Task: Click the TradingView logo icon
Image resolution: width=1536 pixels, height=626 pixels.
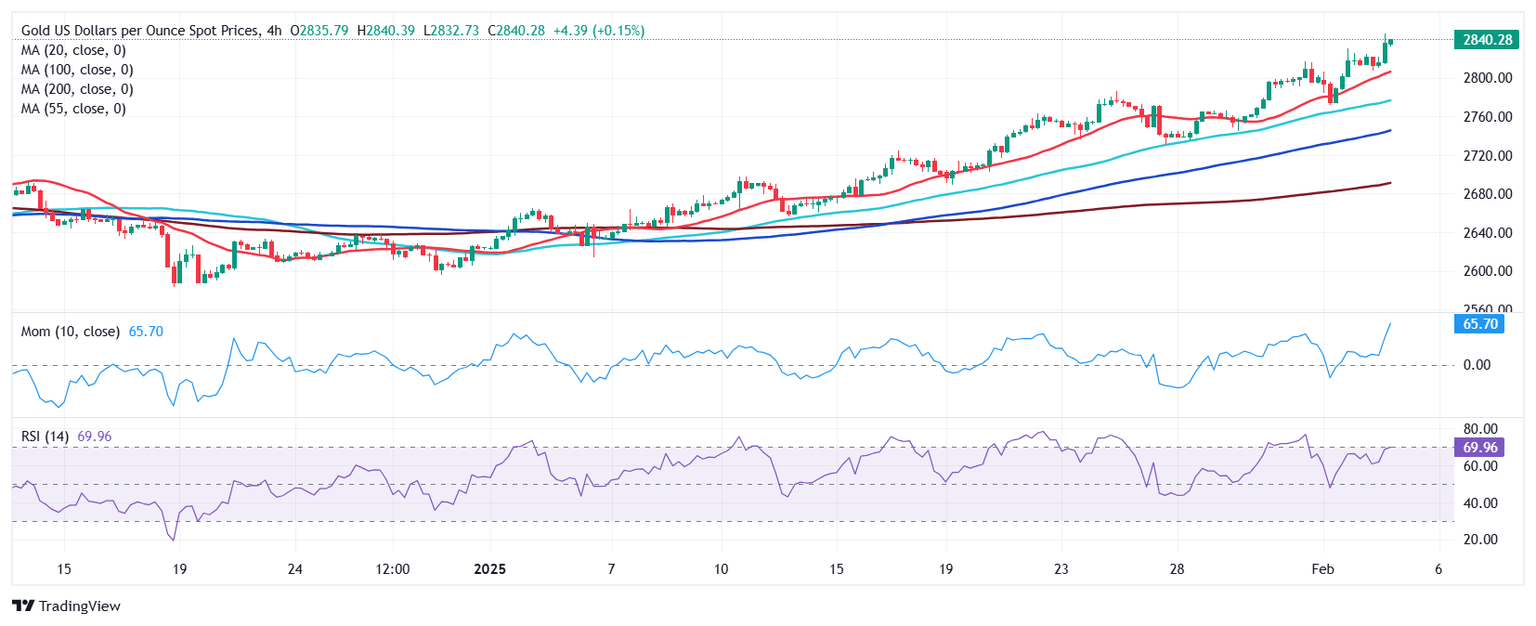Action: point(22,606)
